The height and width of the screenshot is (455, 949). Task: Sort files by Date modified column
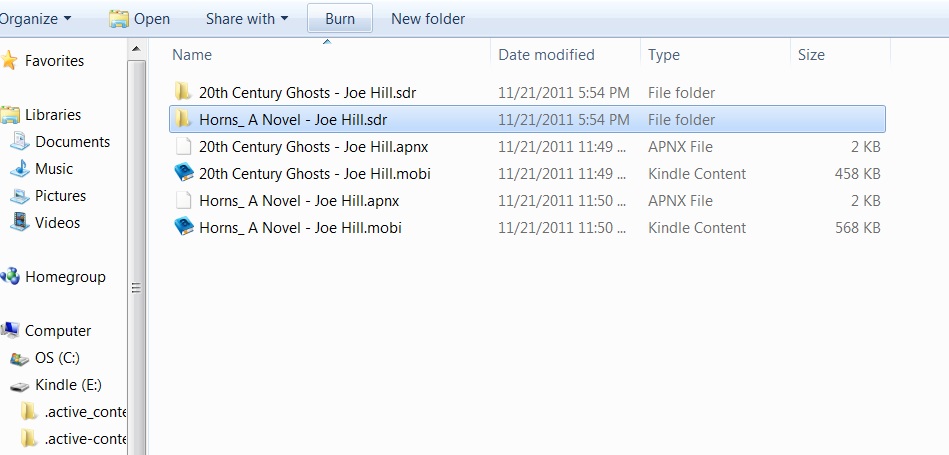tap(546, 55)
